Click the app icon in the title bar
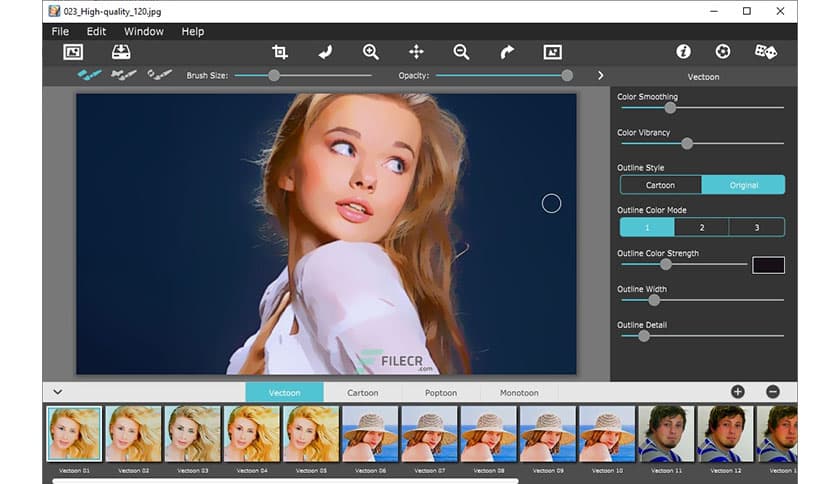The image size is (836, 484). [54, 11]
